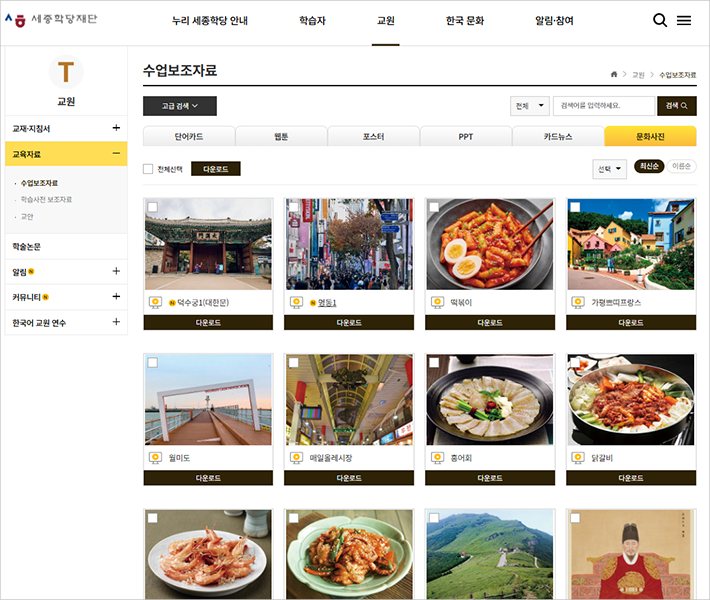This screenshot has width=710, height=600.
Task: Check the 덕수궁1(대한문) photo checkbox
Action: (x=153, y=207)
